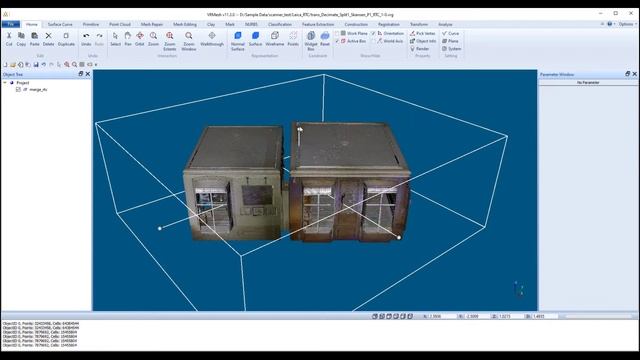Open Plane settings

(450, 41)
